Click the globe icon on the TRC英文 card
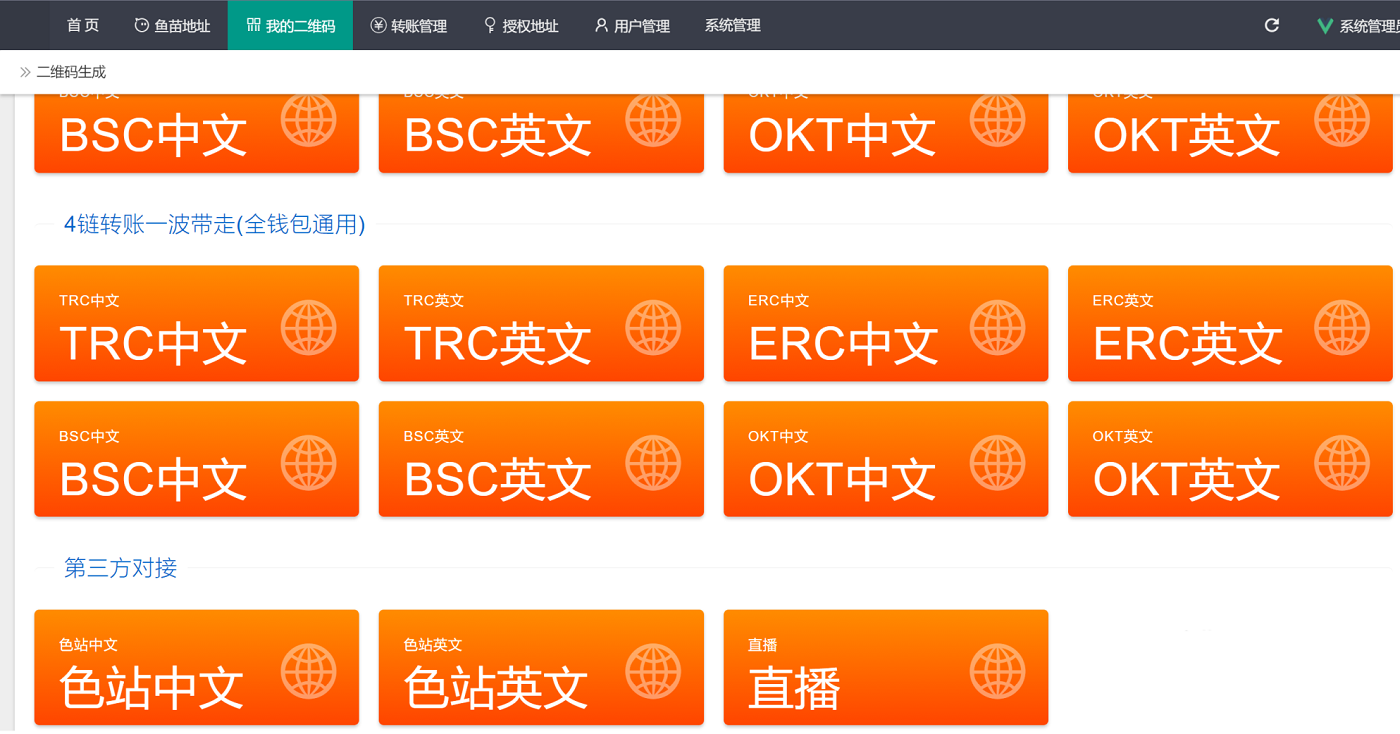This screenshot has width=1400, height=734. 653,327
